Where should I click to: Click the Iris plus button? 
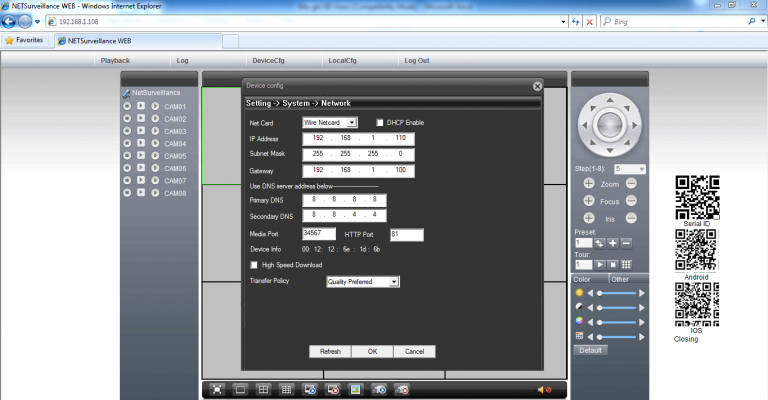click(x=588, y=217)
